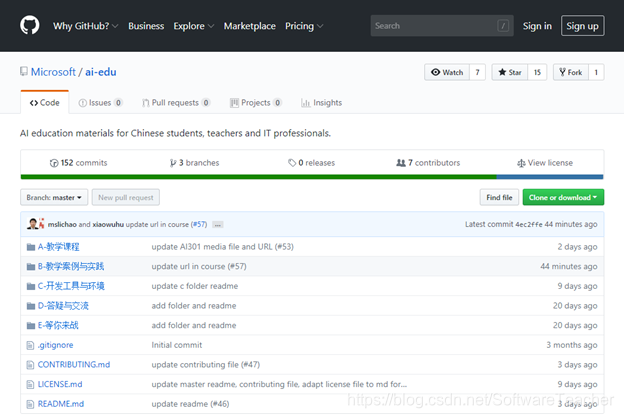Click the Star button
Screen dimensions: 624x418
tap(510, 72)
